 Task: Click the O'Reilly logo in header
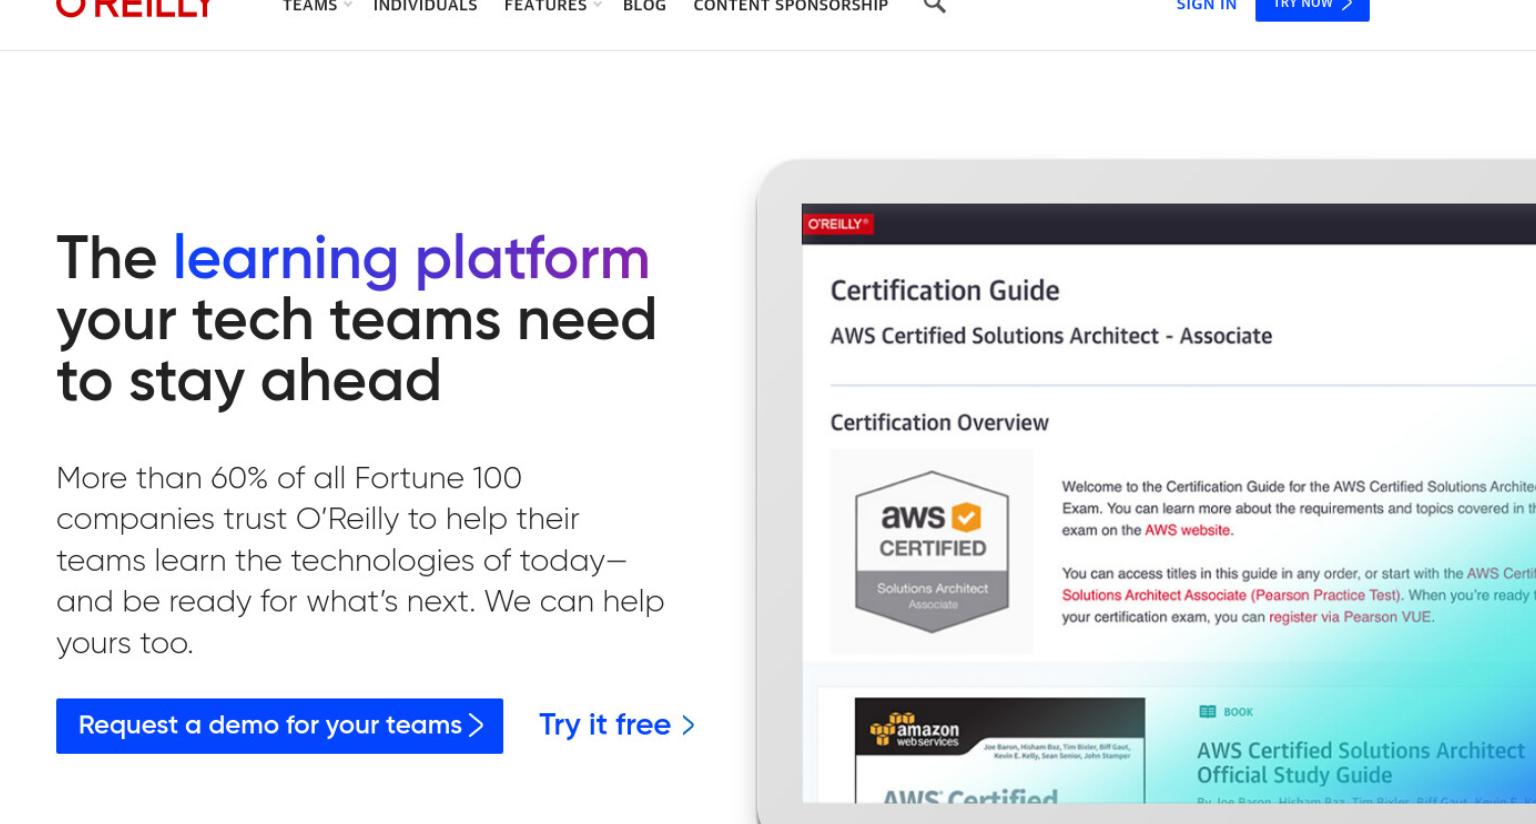136,7
